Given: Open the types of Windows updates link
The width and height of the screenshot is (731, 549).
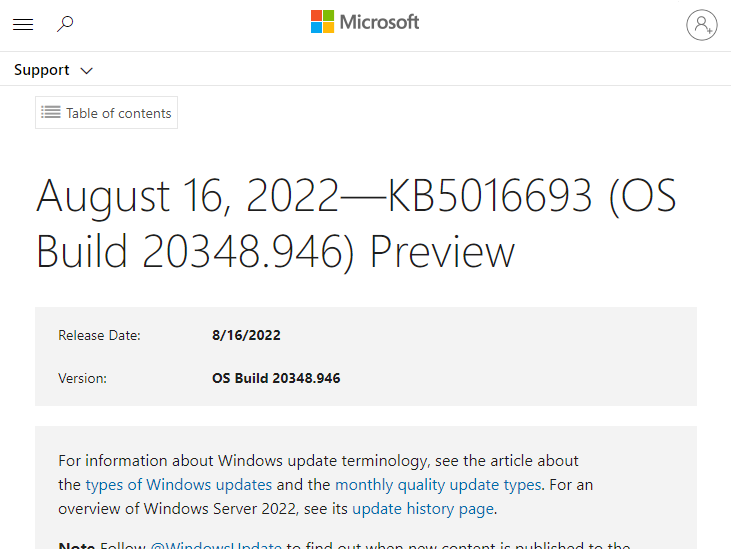Looking at the screenshot, I should tap(178, 485).
